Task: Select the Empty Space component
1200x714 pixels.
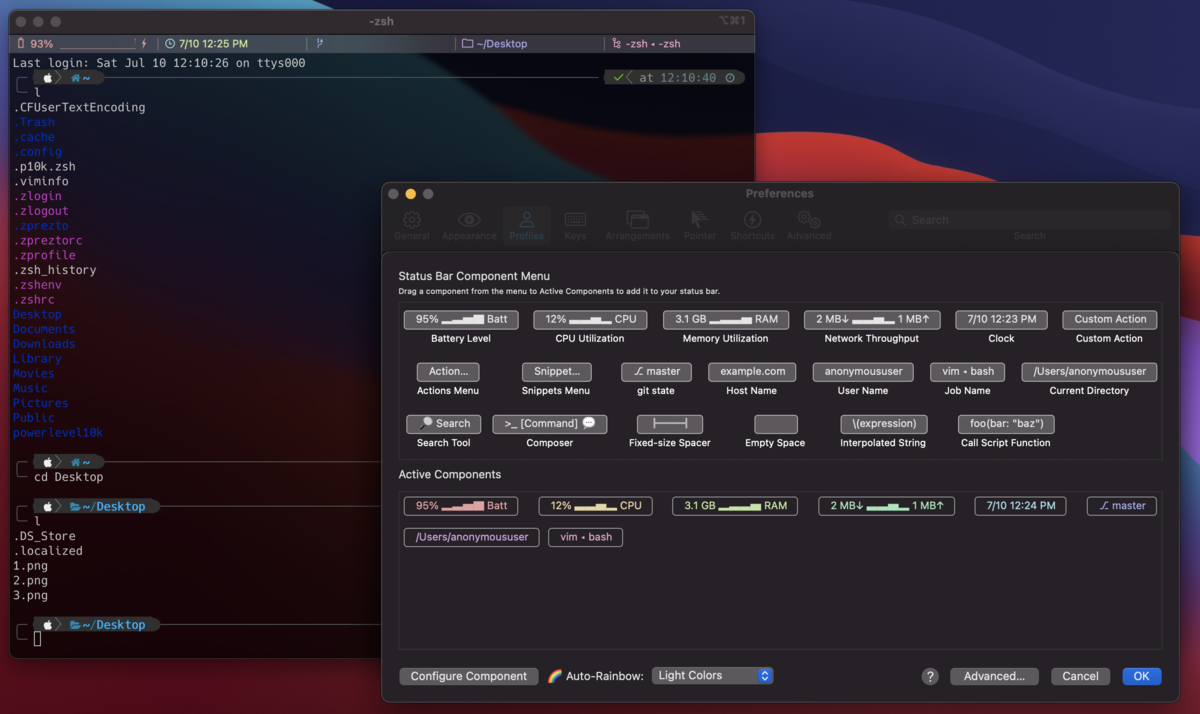Action: (775, 424)
